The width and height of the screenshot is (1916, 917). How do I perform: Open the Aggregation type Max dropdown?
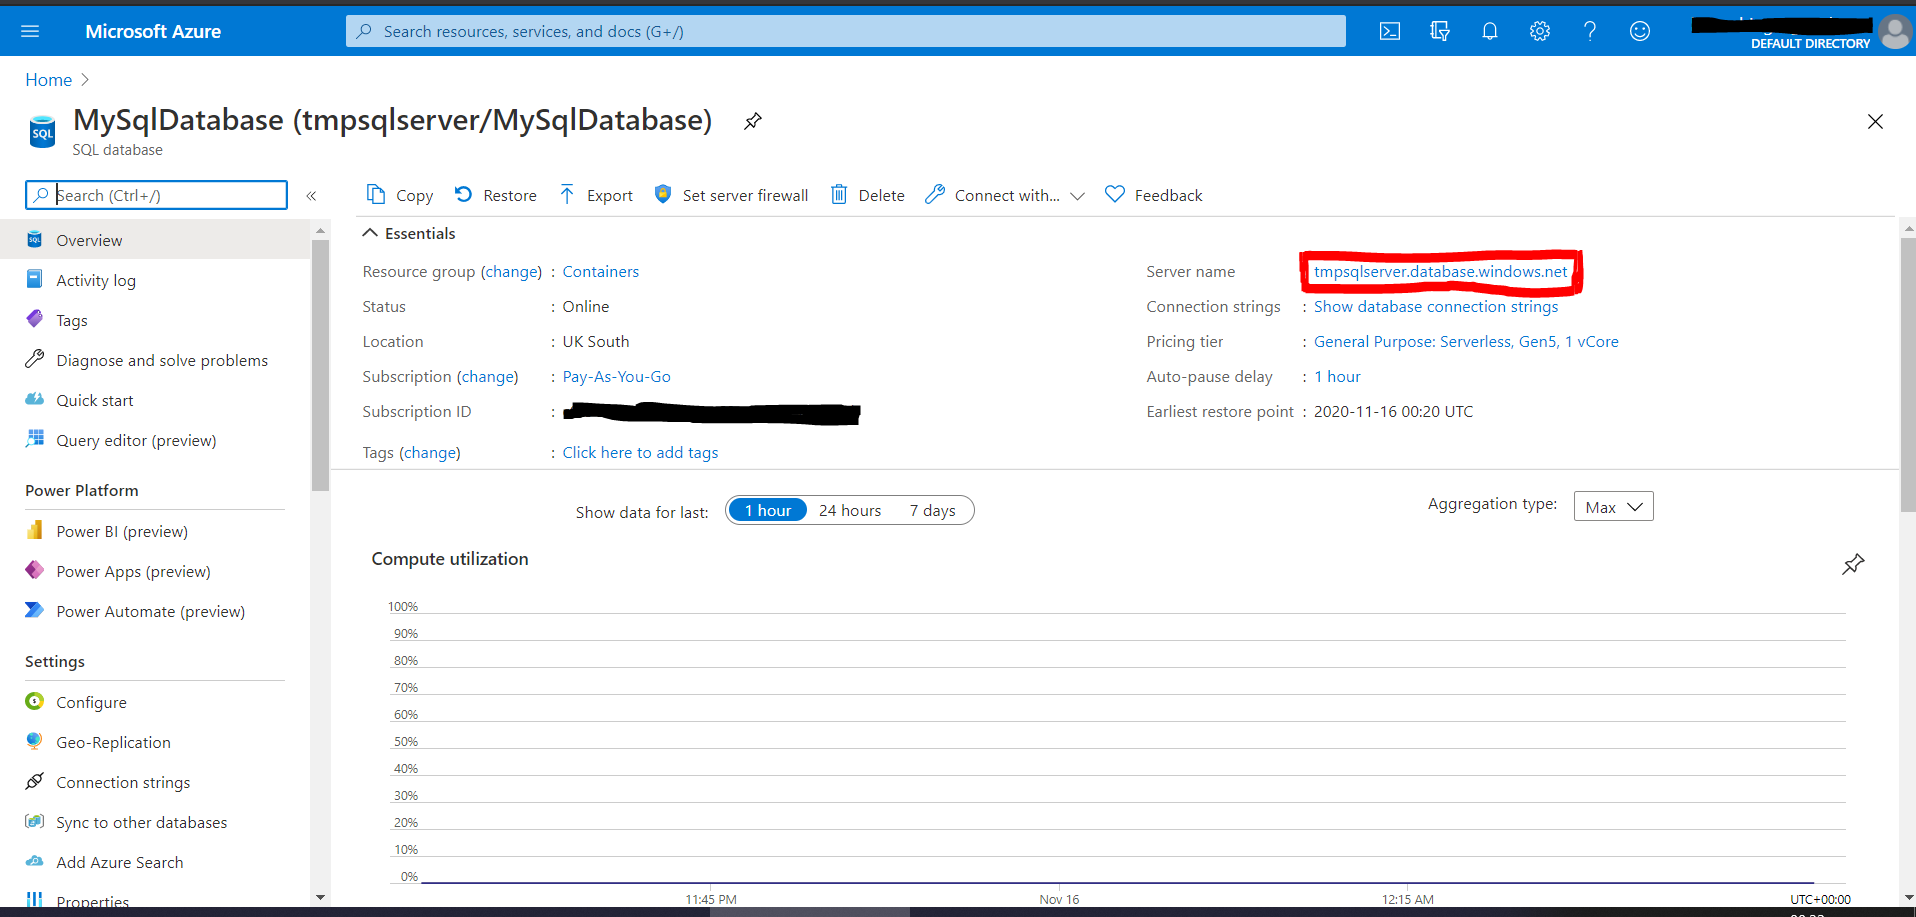[1612, 507]
